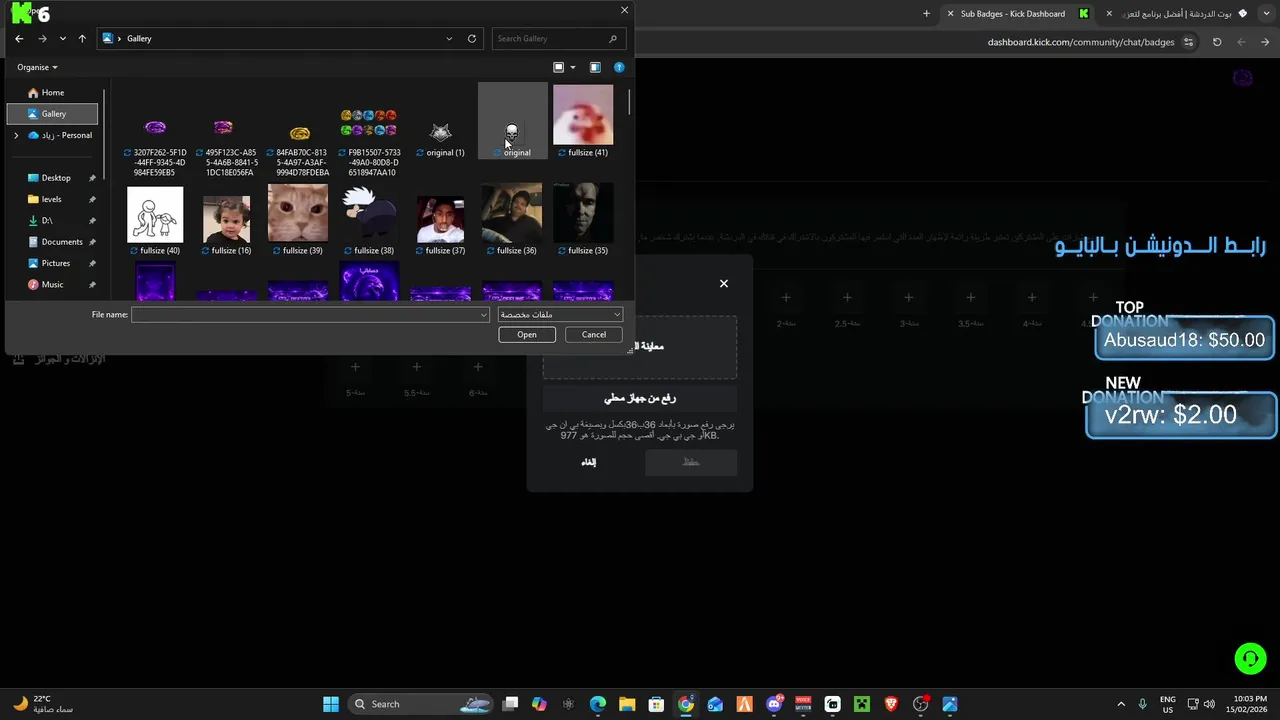
Task: Open recent locations dropdown arrow
Action: [62, 38]
